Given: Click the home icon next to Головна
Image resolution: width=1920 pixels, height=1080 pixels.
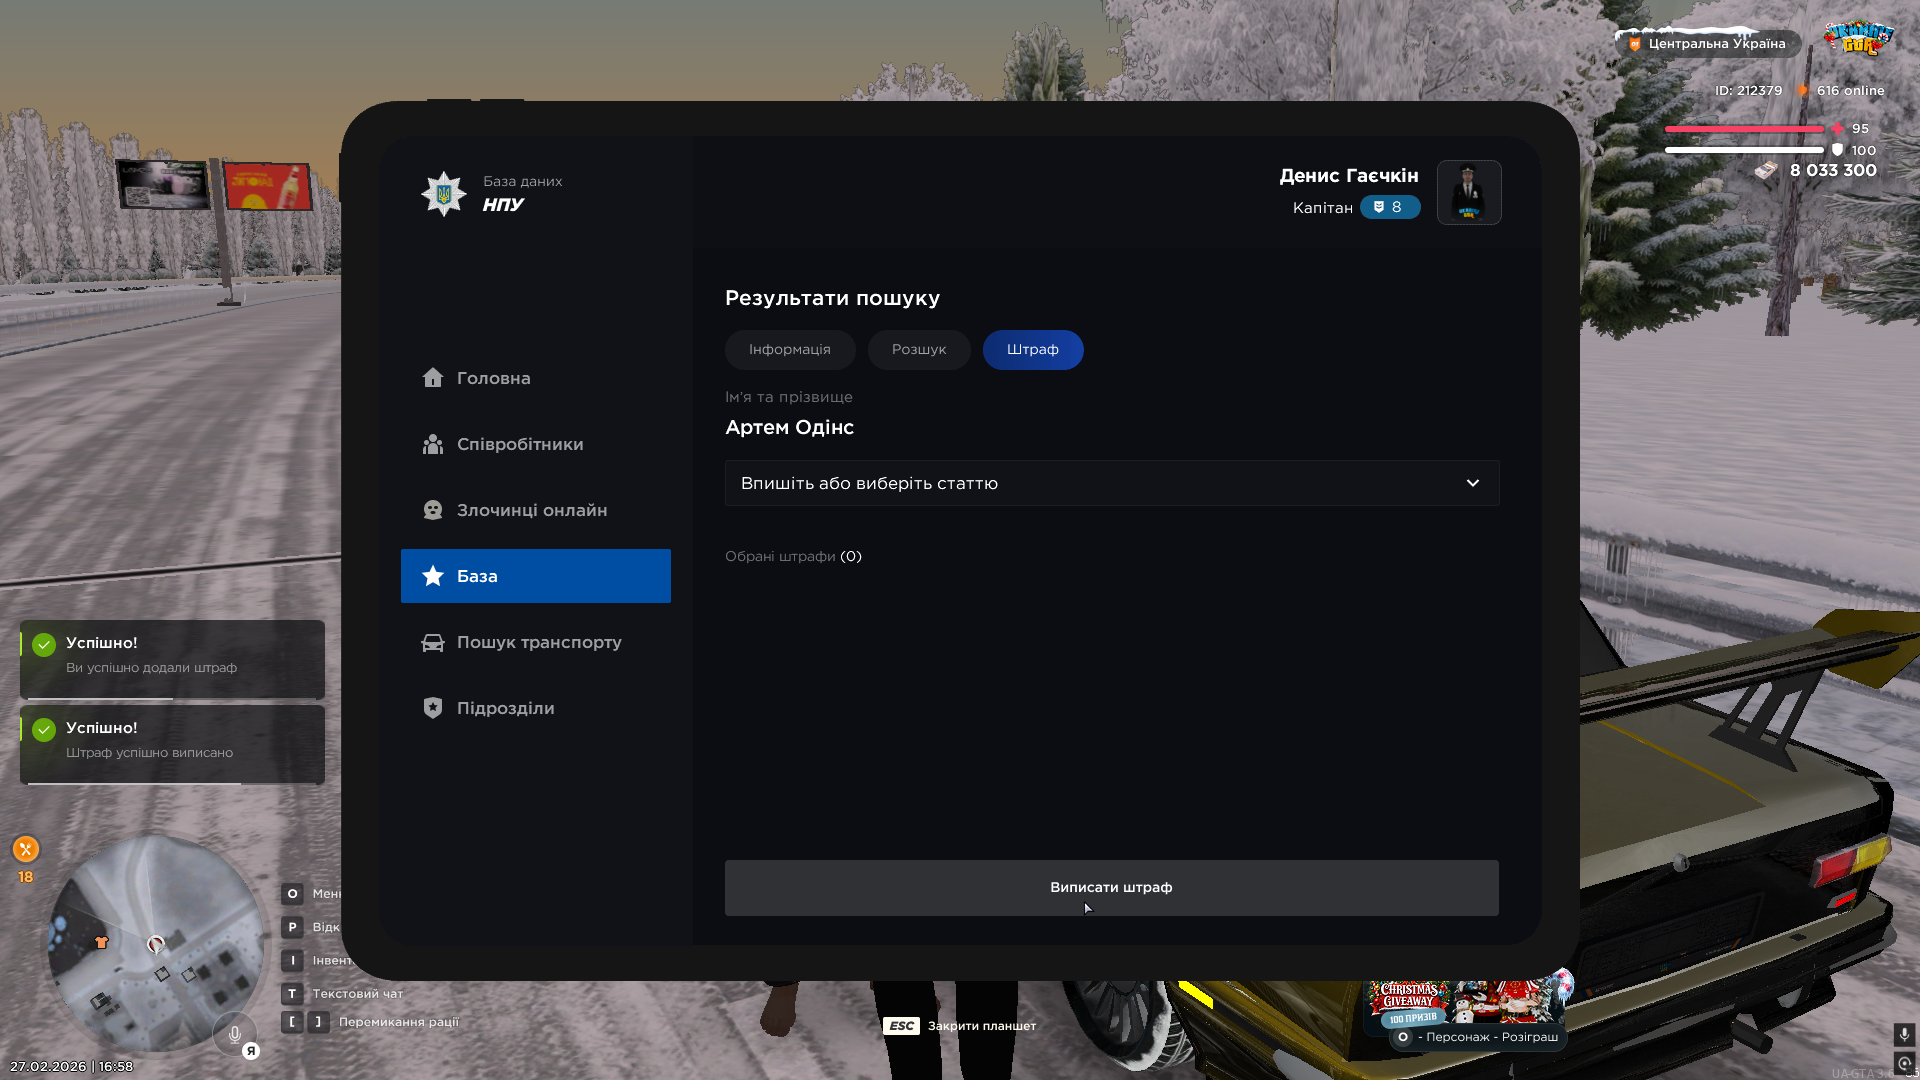Looking at the screenshot, I should (x=432, y=378).
